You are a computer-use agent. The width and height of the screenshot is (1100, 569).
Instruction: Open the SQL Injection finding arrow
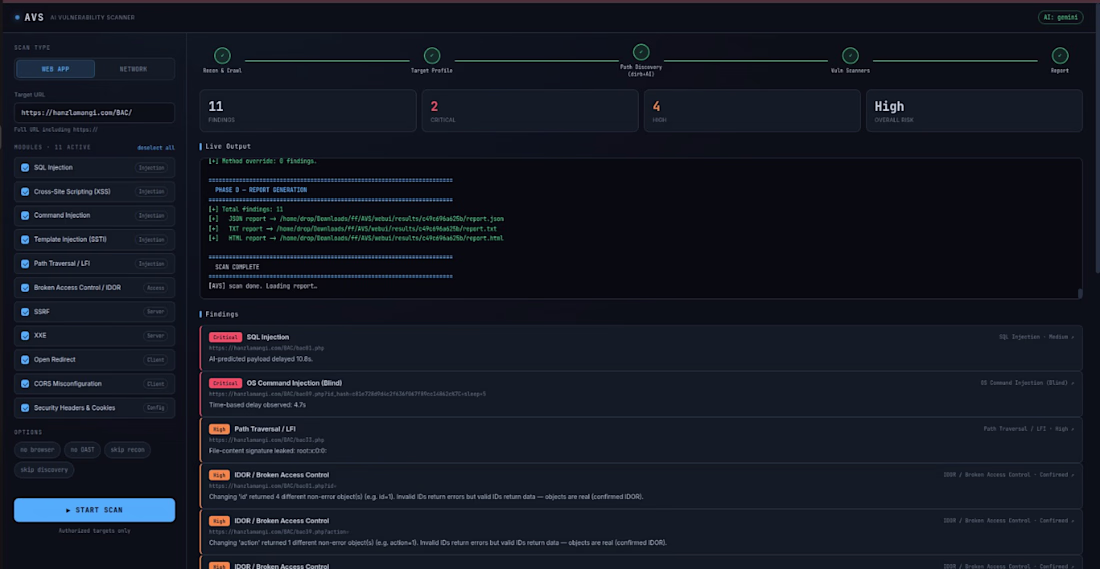[1072, 337]
